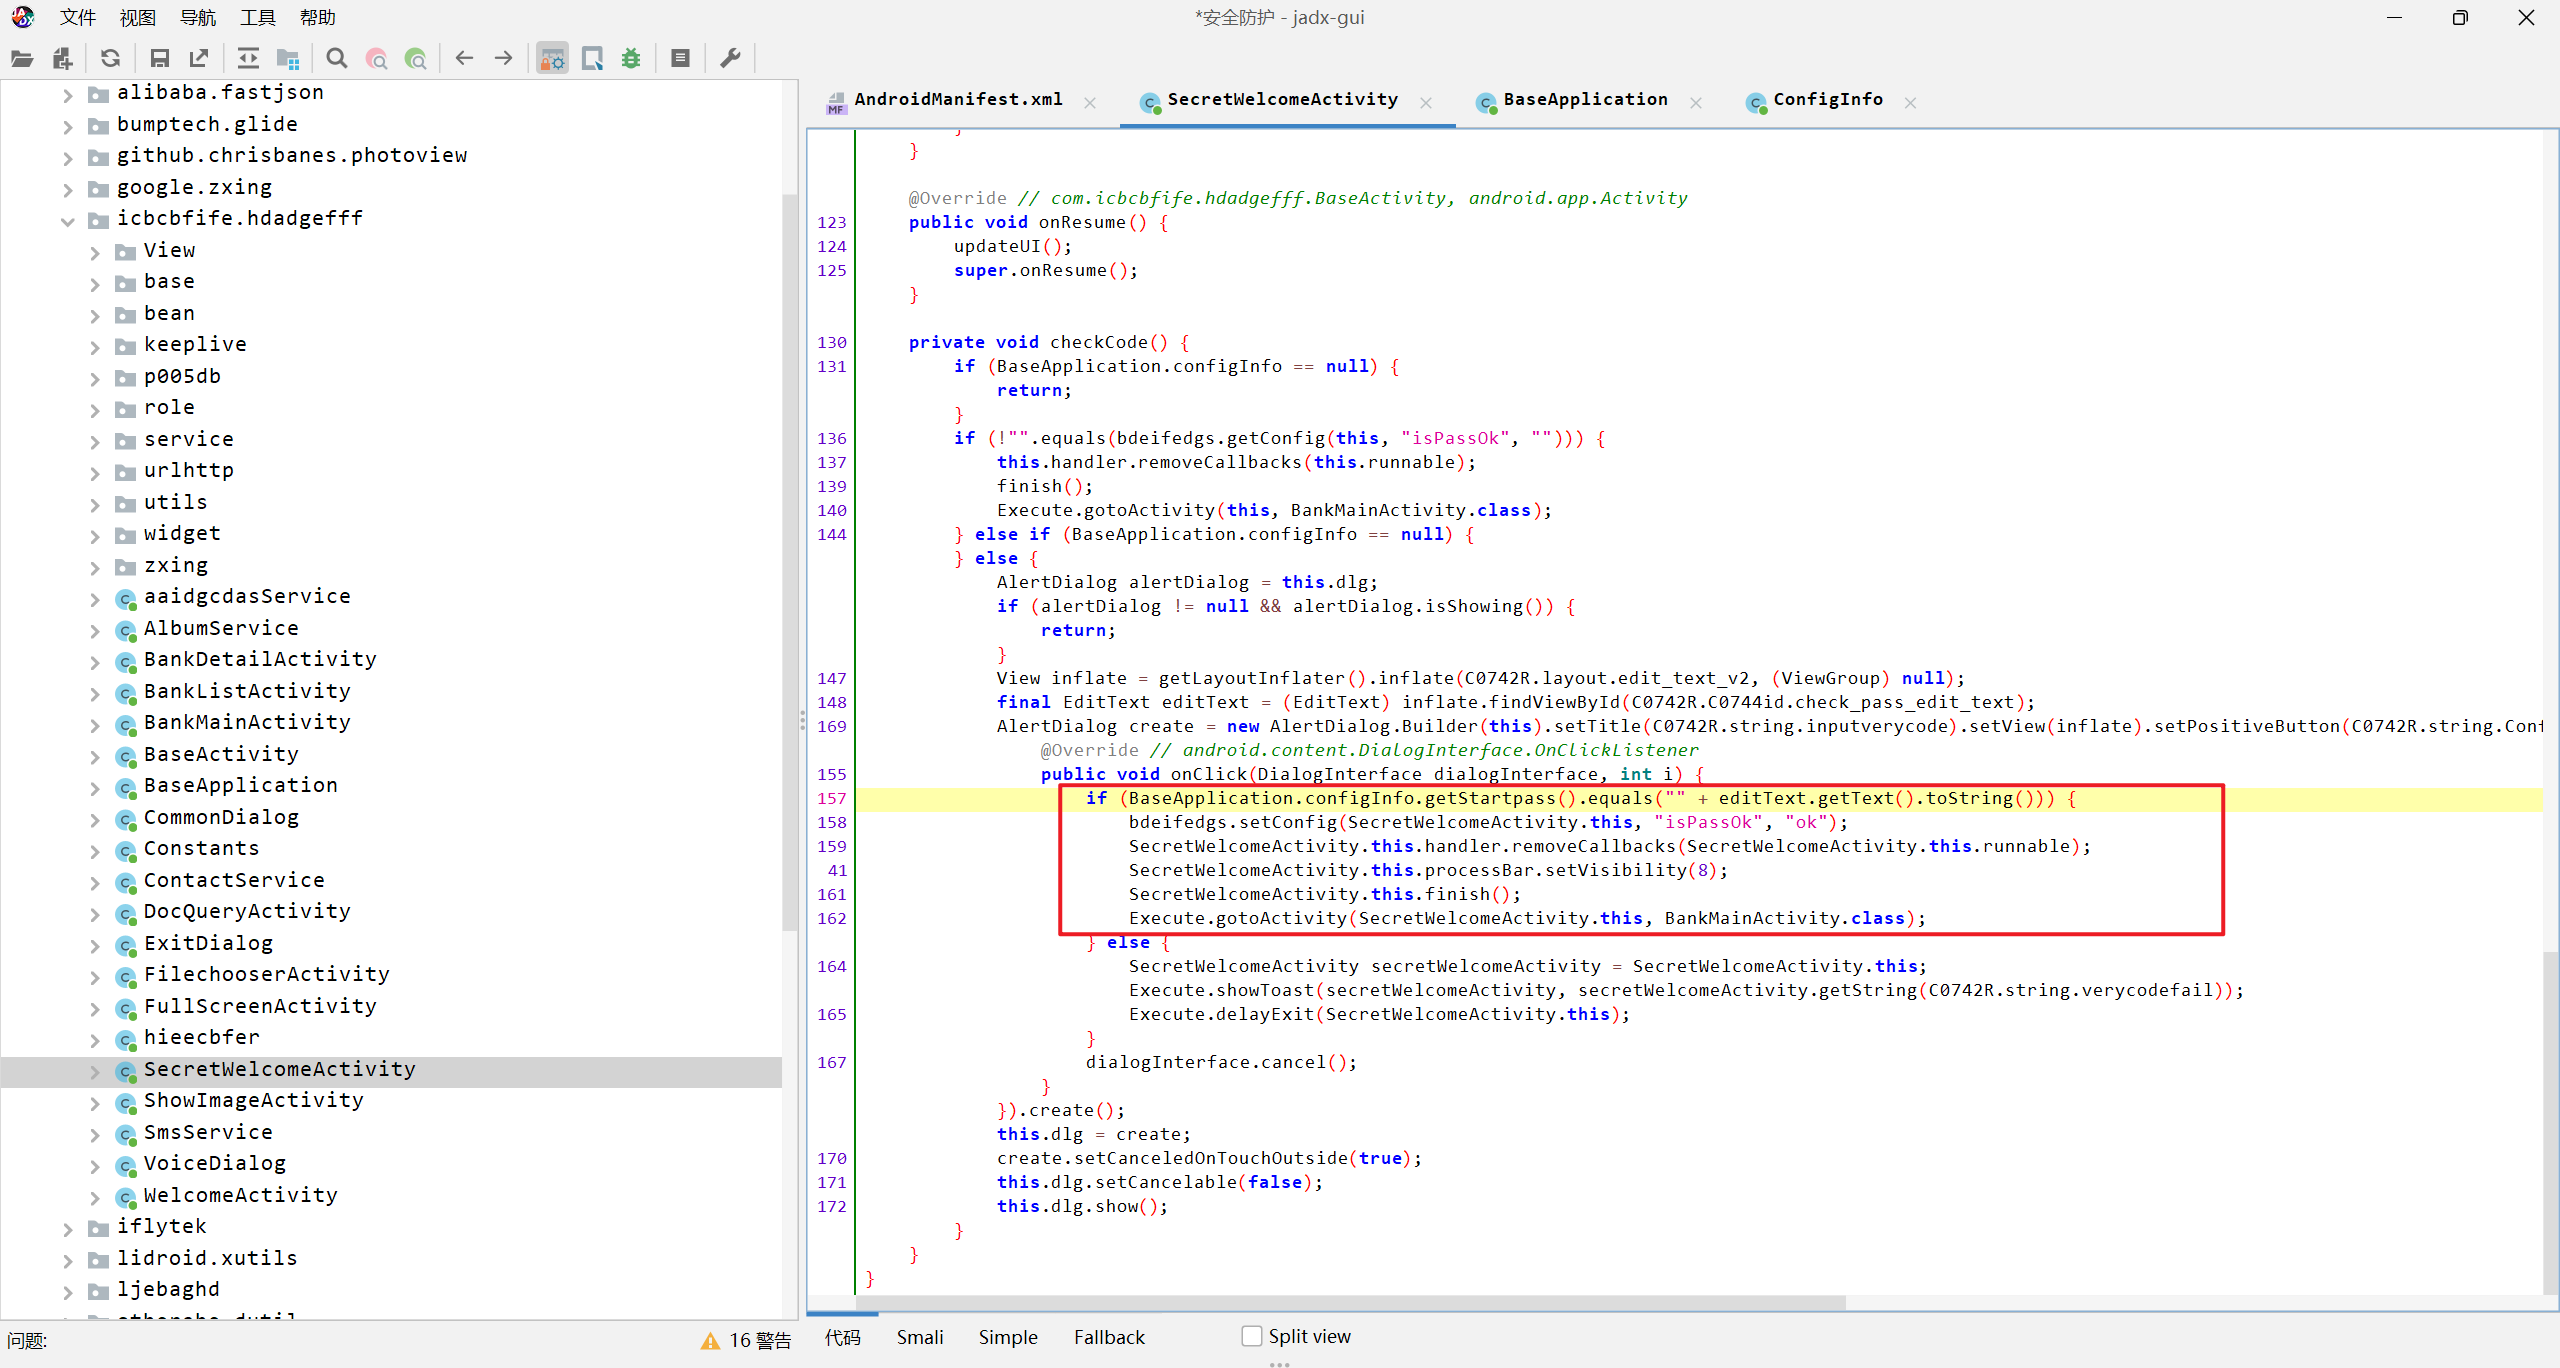
Task: Open the 工具 menu
Action: point(257,17)
